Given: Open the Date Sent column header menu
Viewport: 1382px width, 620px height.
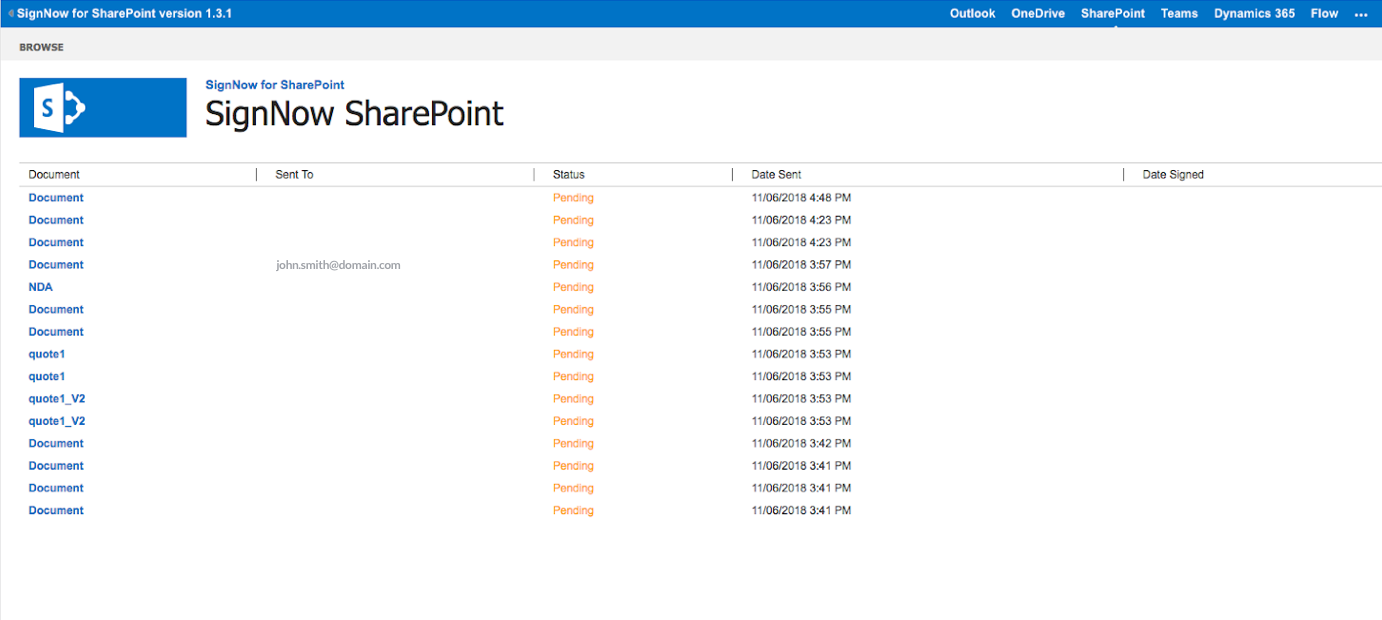Looking at the screenshot, I should [x=776, y=174].
